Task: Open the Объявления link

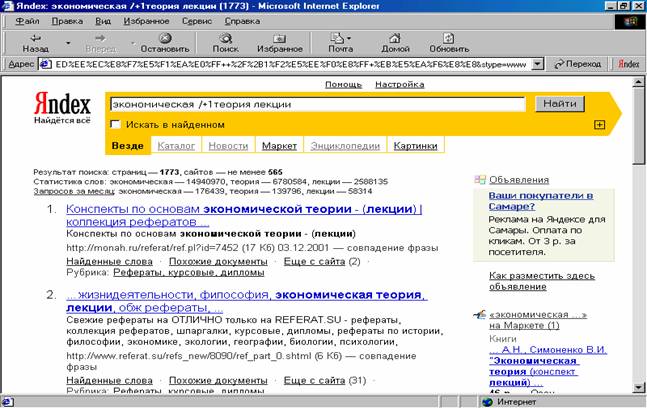Action: click(x=519, y=180)
